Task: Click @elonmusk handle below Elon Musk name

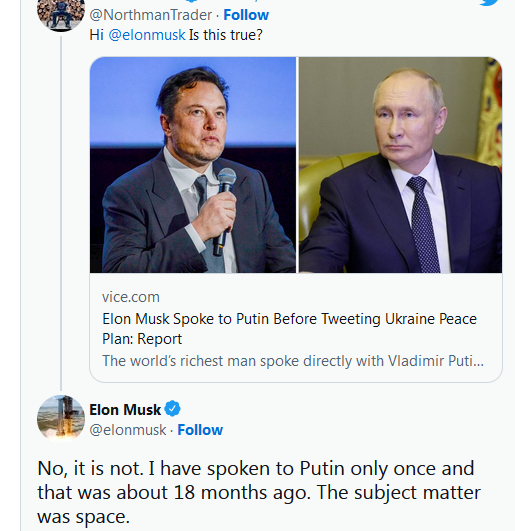Action: pos(128,430)
